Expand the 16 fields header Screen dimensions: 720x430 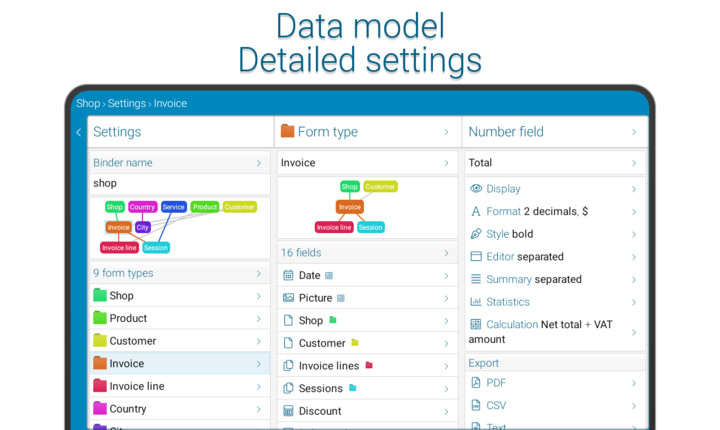pos(446,253)
